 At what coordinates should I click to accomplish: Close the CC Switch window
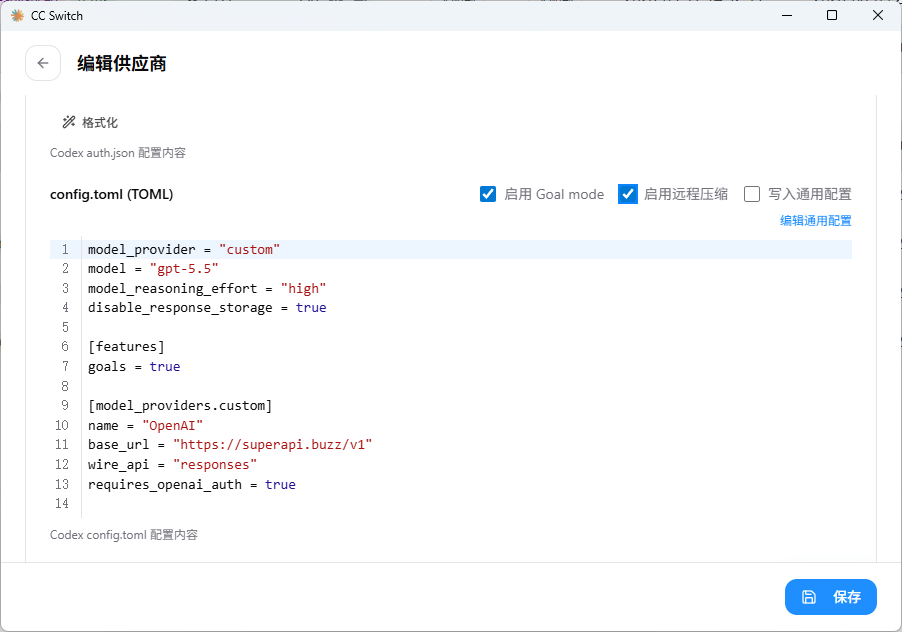[x=878, y=16]
